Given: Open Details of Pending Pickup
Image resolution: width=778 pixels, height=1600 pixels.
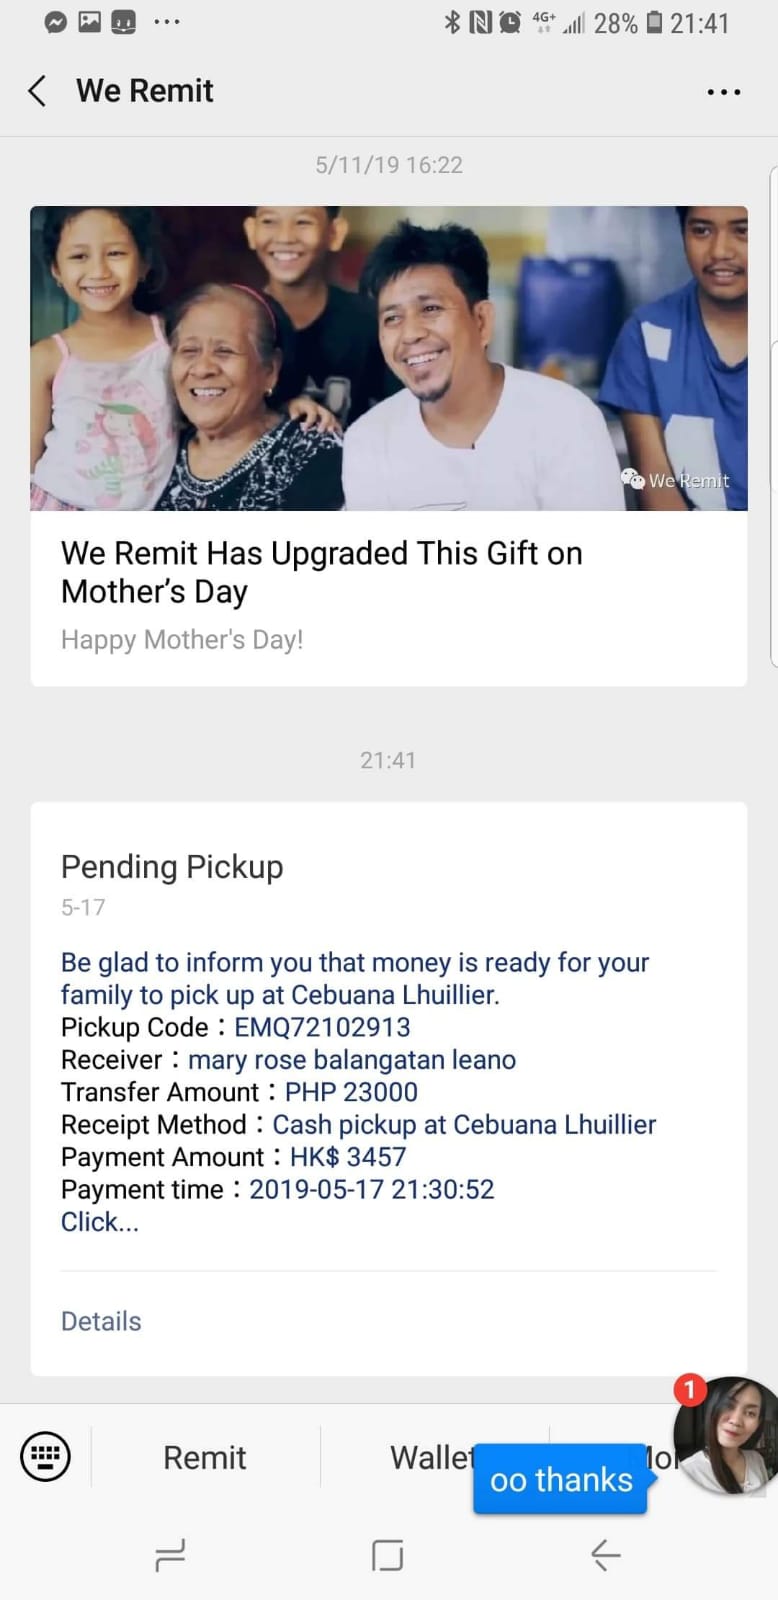Looking at the screenshot, I should 101,1321.
